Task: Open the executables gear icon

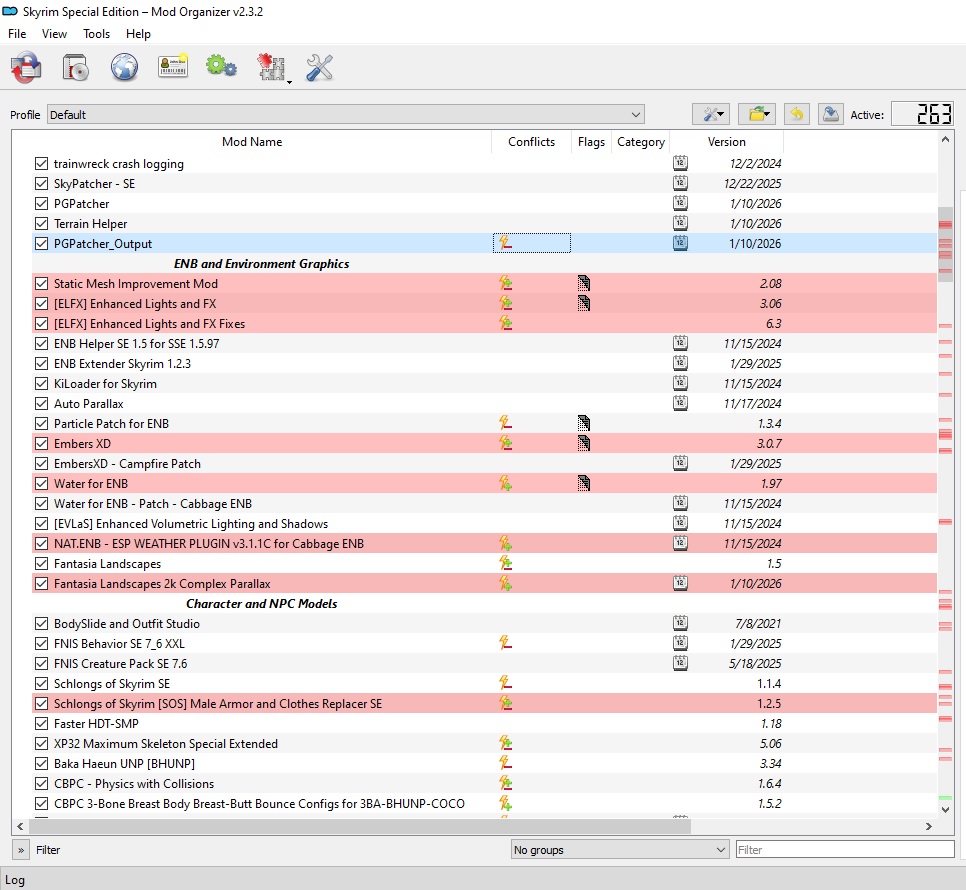Action: coord(221,65)
